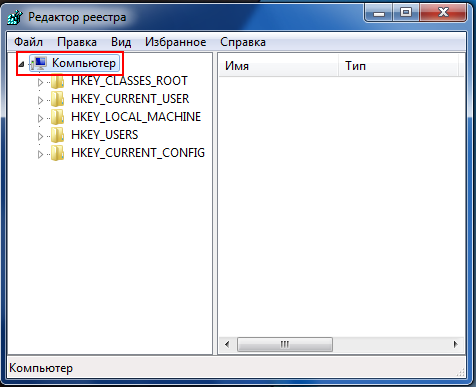Click the horizontal scrollbar right arrow
The height and width of the screenshot is (387, 476).
[455, 344]
